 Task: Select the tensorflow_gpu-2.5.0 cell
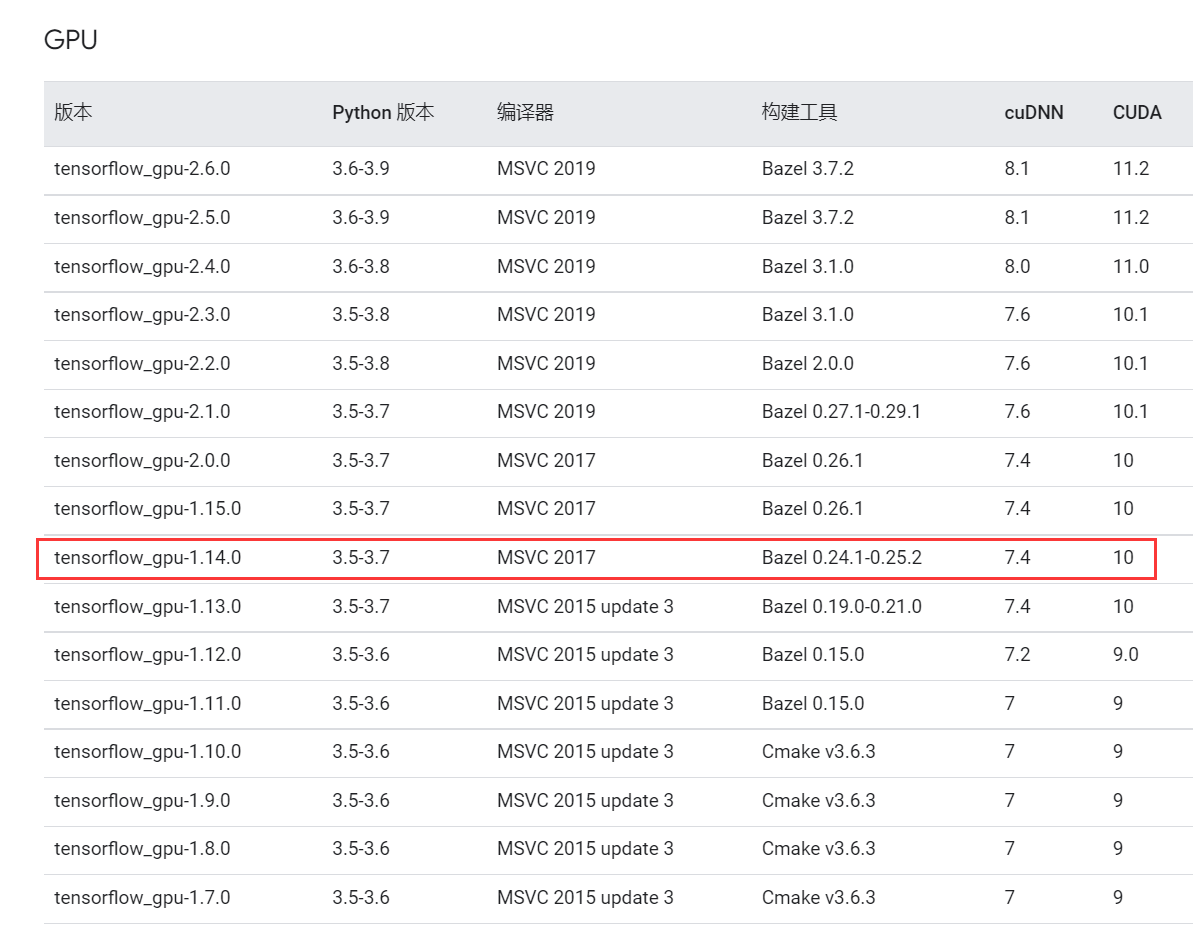pos(142,218)
